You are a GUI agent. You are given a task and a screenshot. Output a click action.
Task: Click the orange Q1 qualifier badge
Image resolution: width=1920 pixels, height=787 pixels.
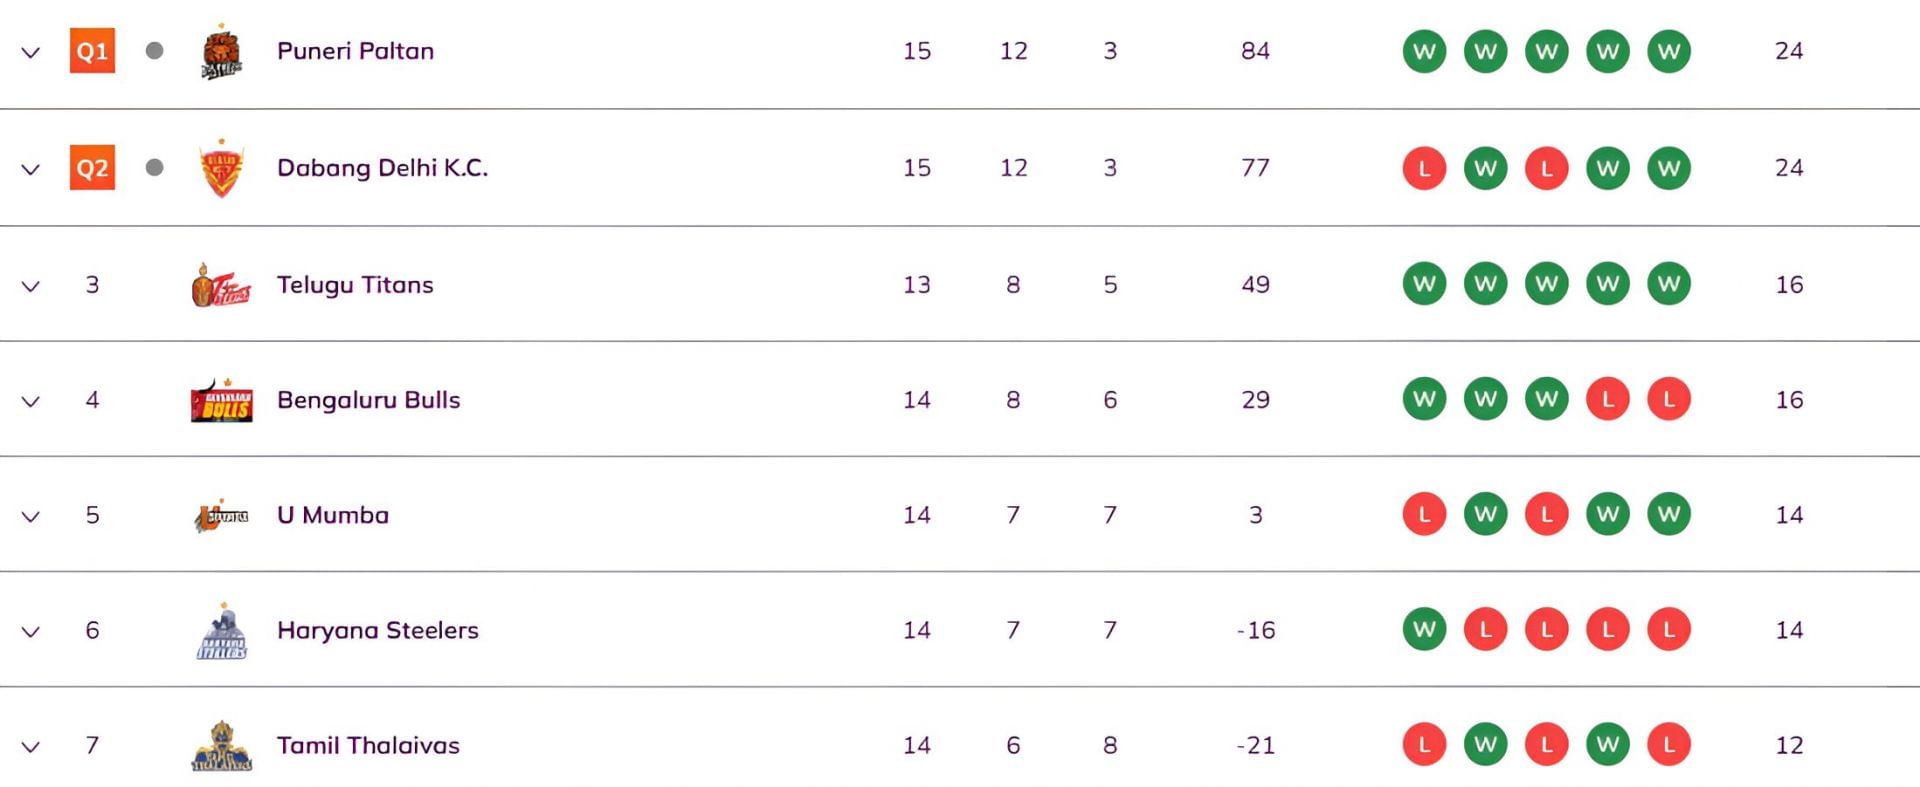pyautogui.click(x=92, y=51)
